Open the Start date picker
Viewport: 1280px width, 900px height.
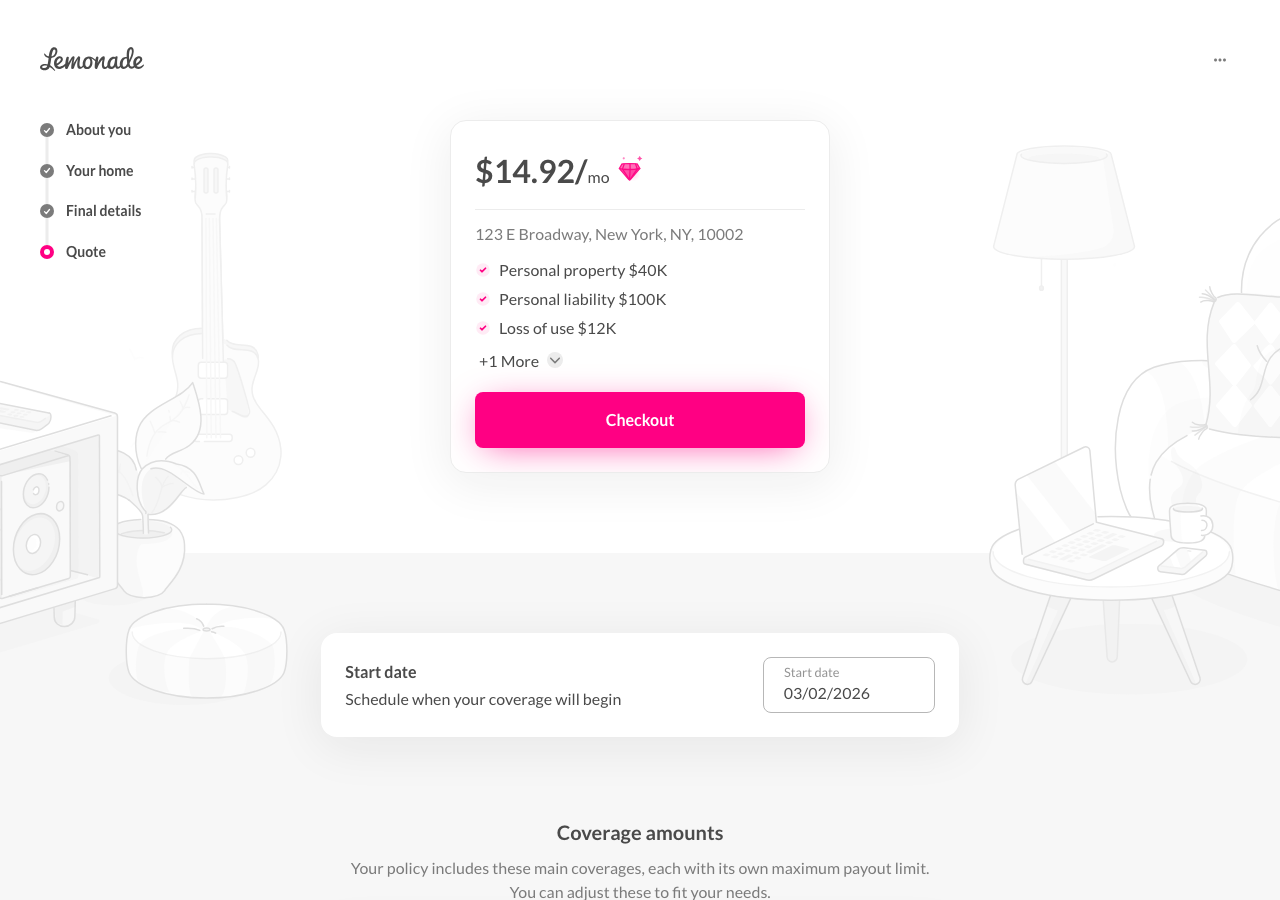point(848,684)
